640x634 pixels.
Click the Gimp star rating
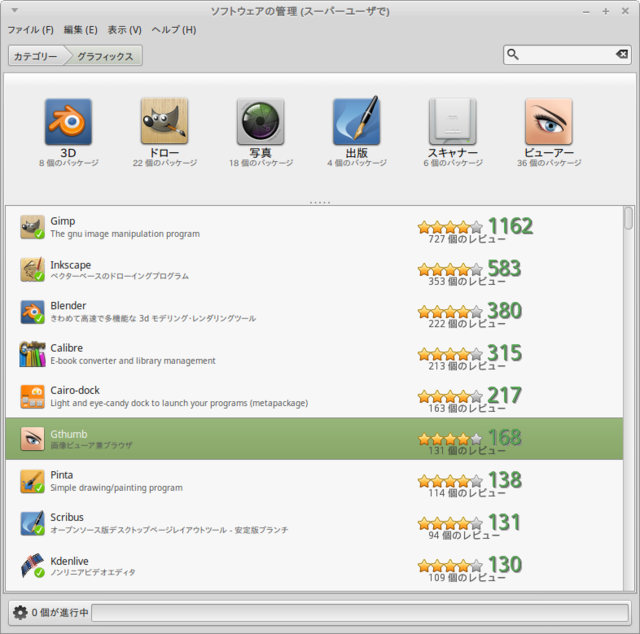pos(450,227)
